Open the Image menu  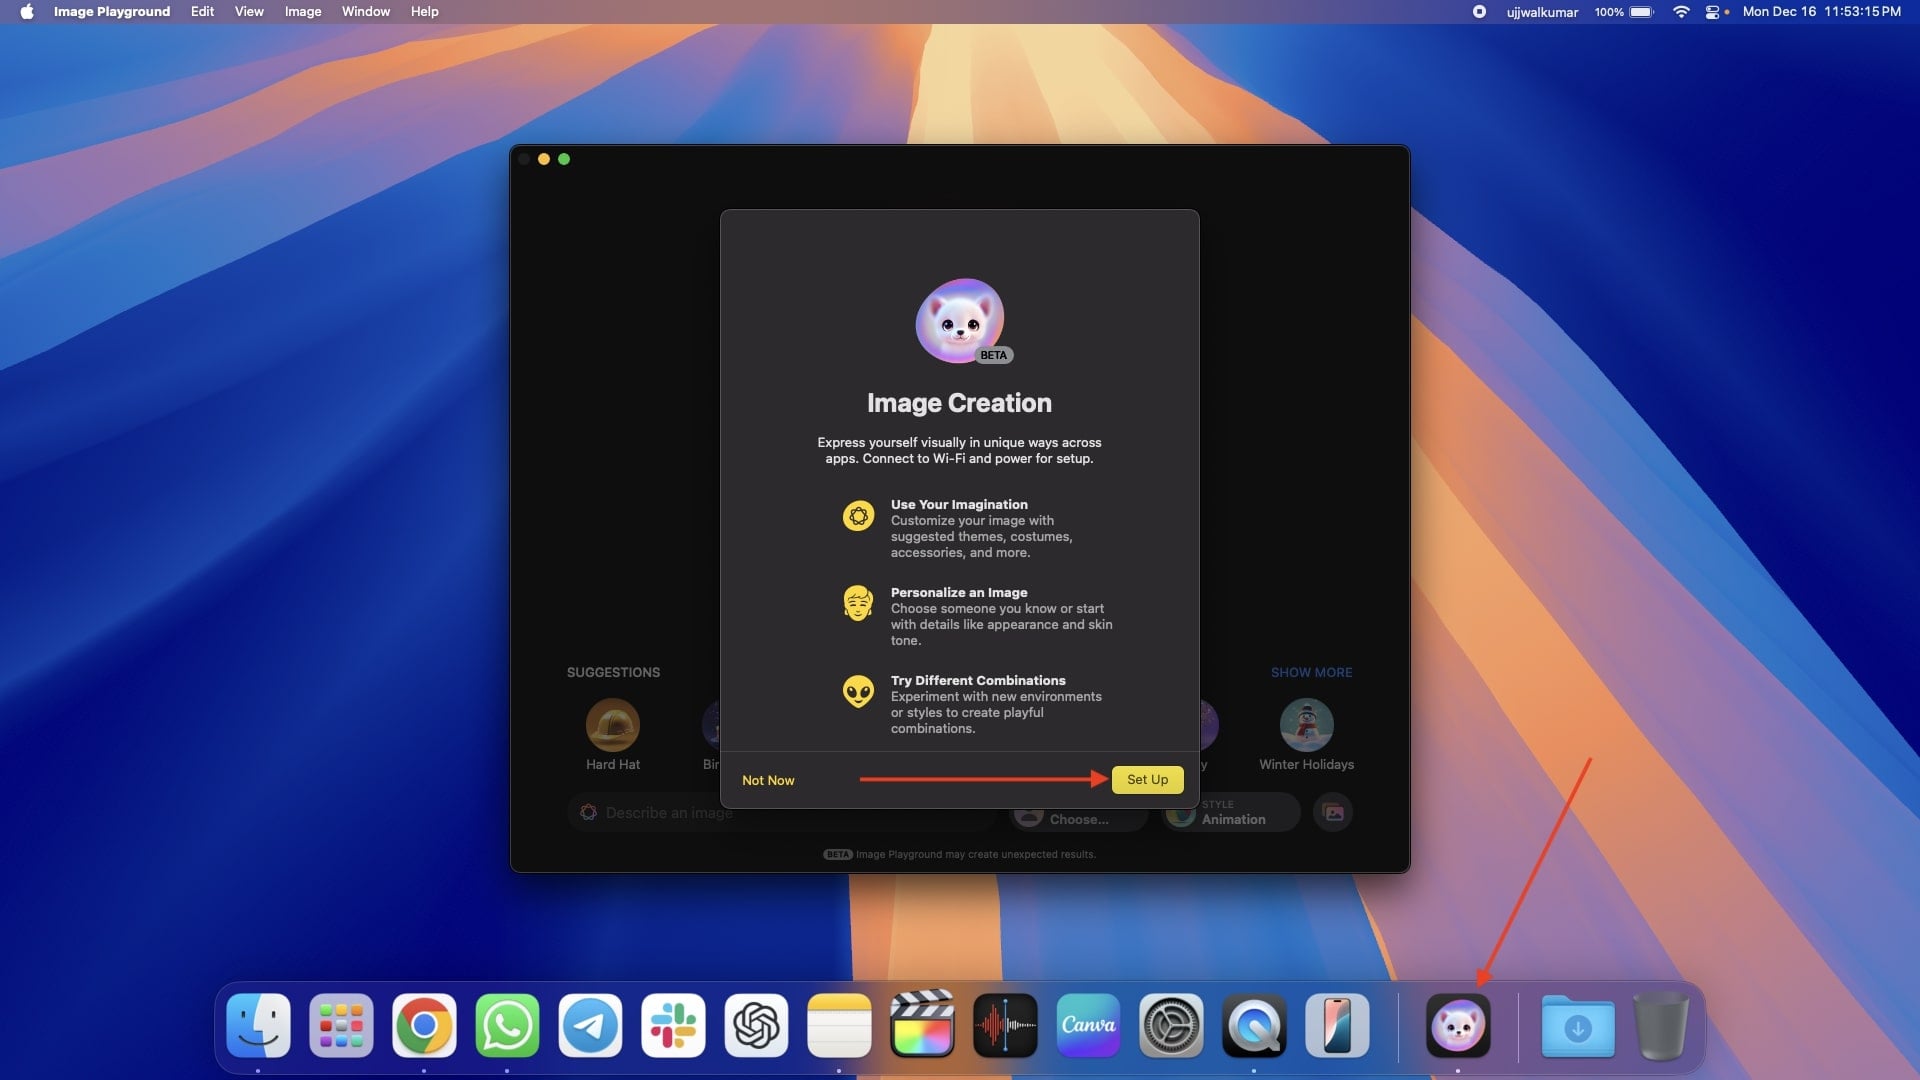302,12
